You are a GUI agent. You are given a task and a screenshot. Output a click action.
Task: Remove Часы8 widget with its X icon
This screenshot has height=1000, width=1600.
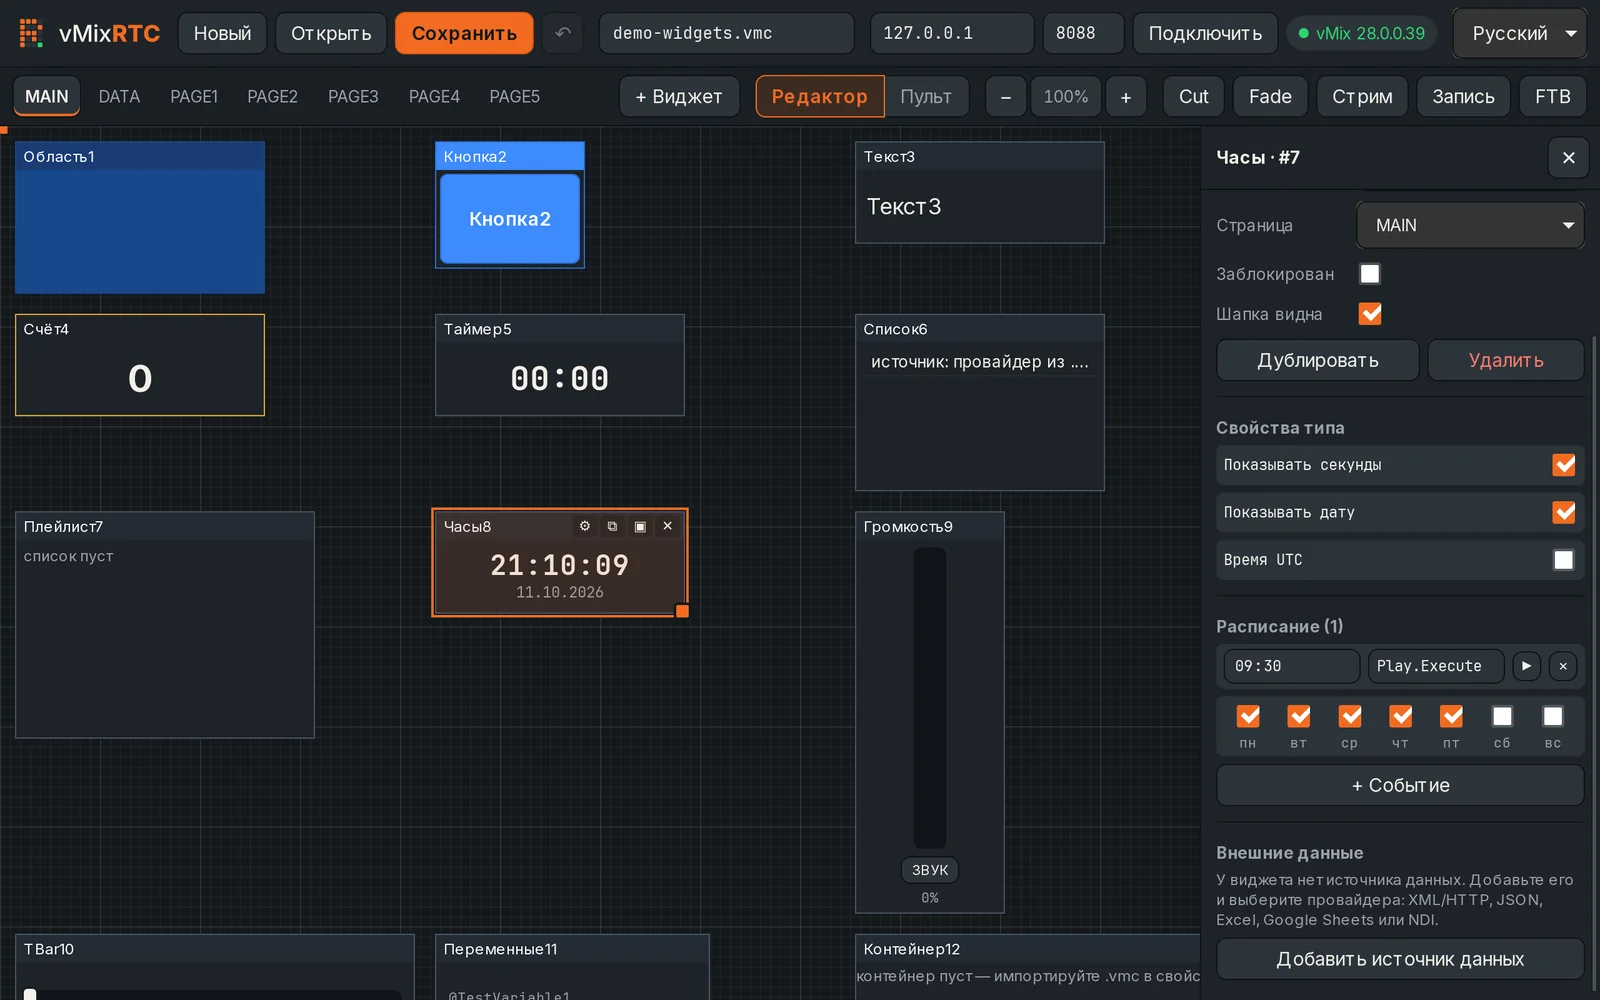[x=668, y=526]
